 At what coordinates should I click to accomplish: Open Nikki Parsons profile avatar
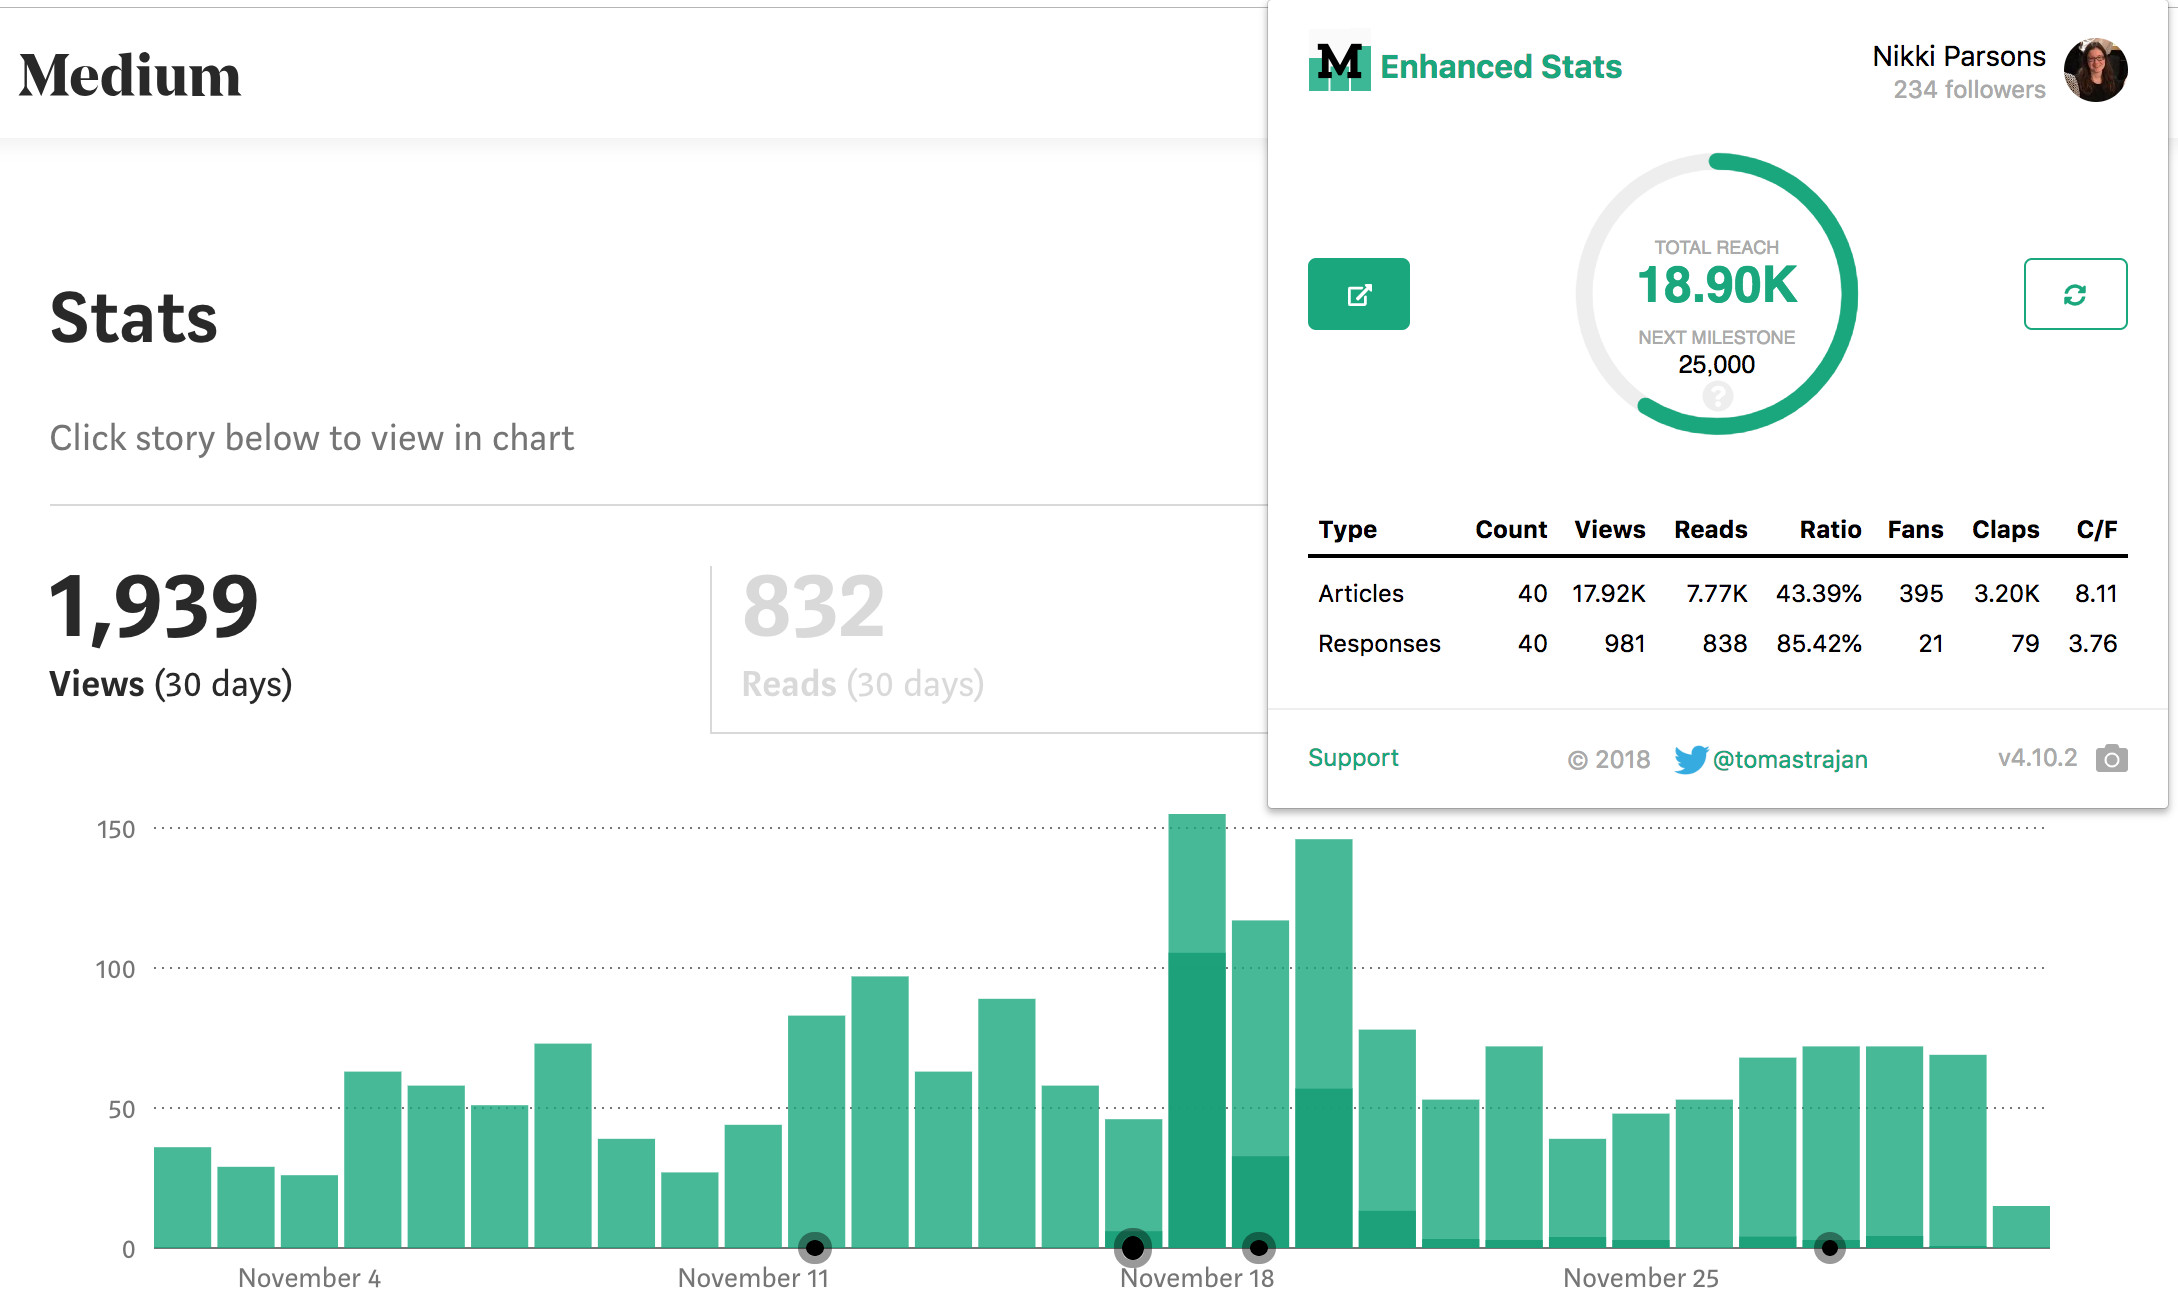coord(2095,70)
